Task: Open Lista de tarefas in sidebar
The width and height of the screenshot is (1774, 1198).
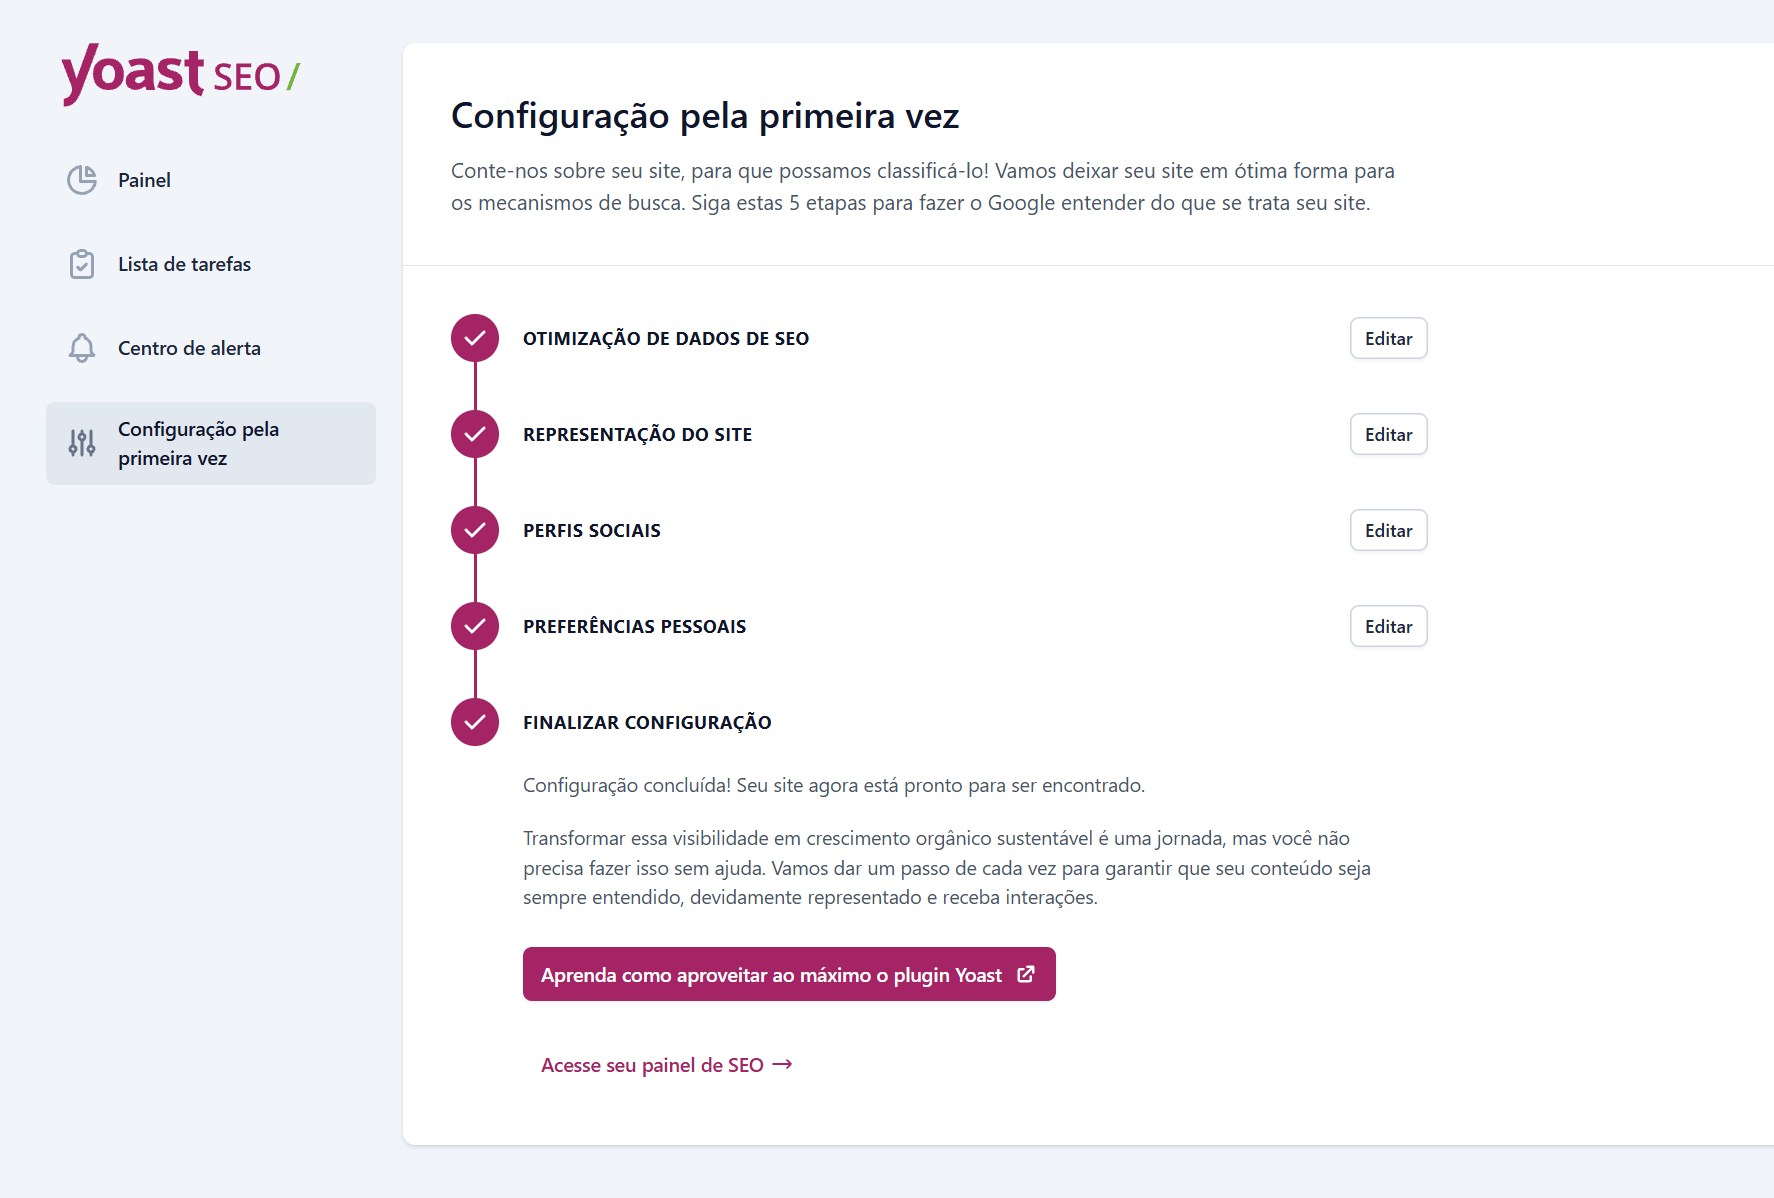Action: [211, 264]
